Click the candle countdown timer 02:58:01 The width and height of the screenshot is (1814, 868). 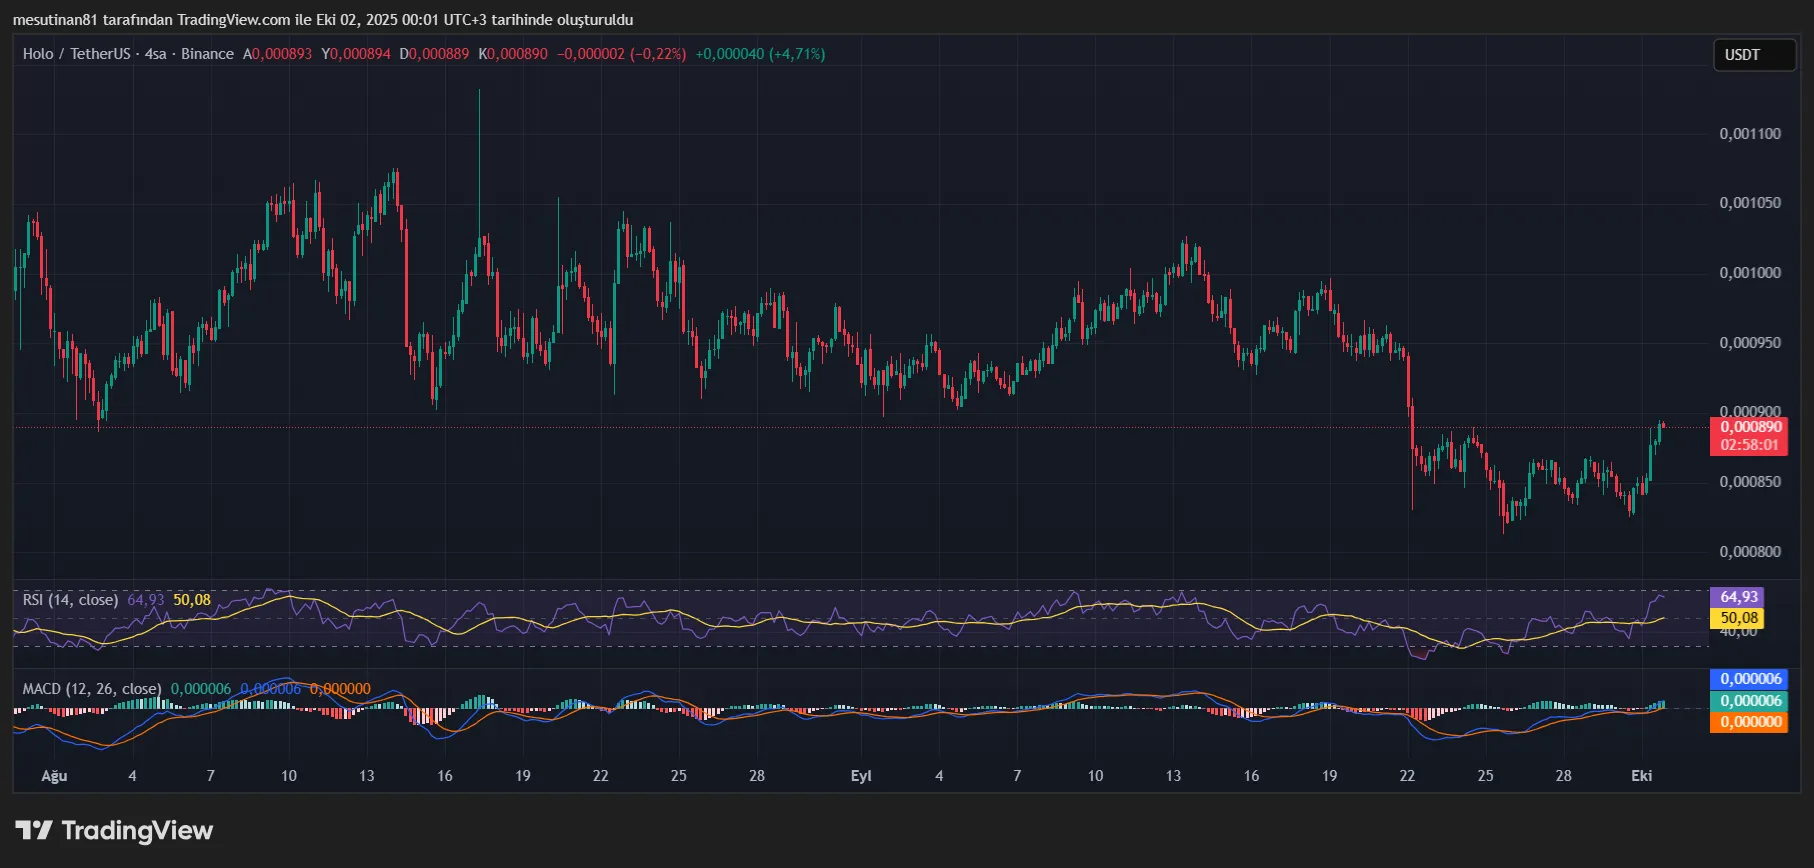tap(1750, 445)
